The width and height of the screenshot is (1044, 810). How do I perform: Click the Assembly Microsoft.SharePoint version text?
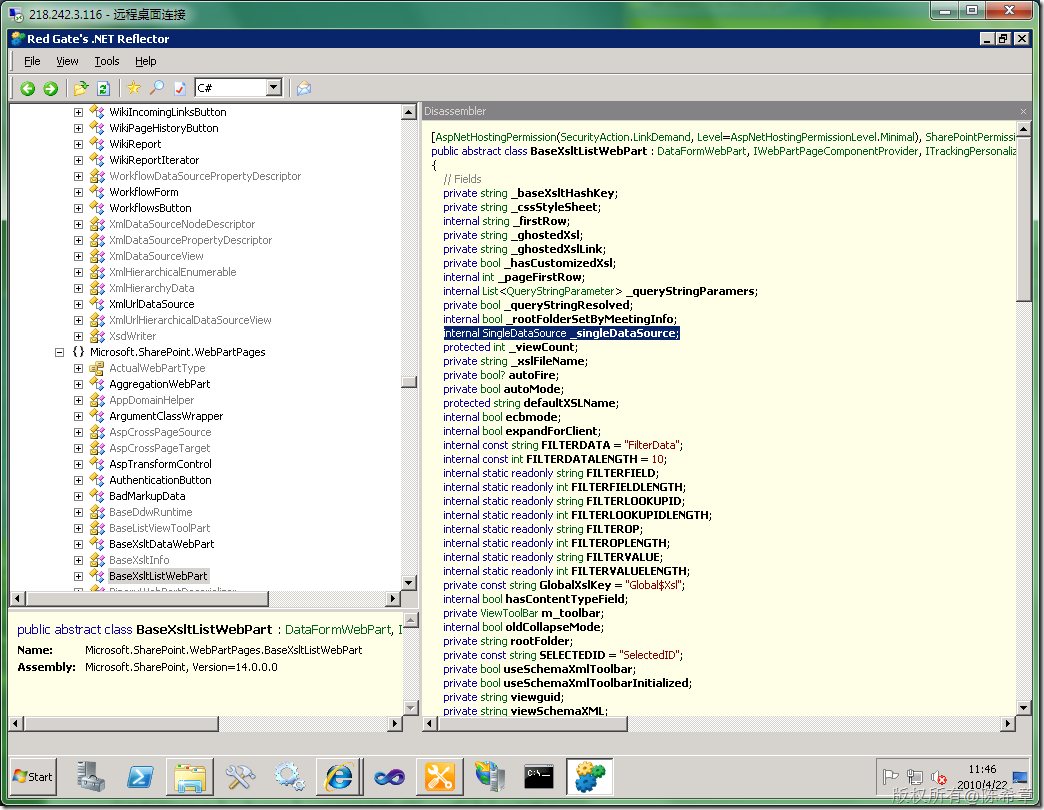181,667
